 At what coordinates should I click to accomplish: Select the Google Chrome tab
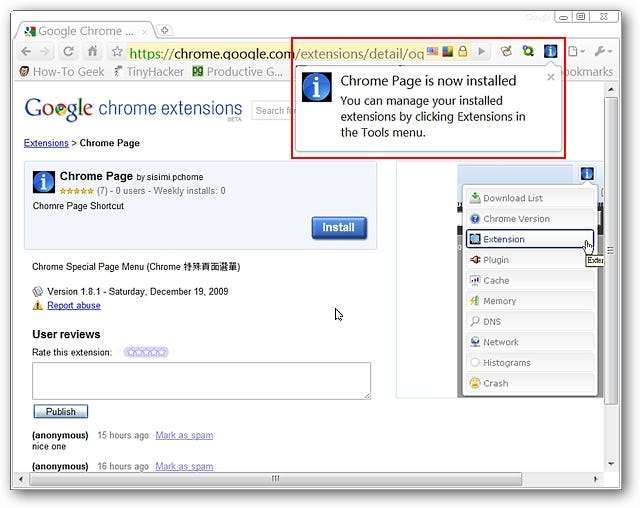pos(84,31)
